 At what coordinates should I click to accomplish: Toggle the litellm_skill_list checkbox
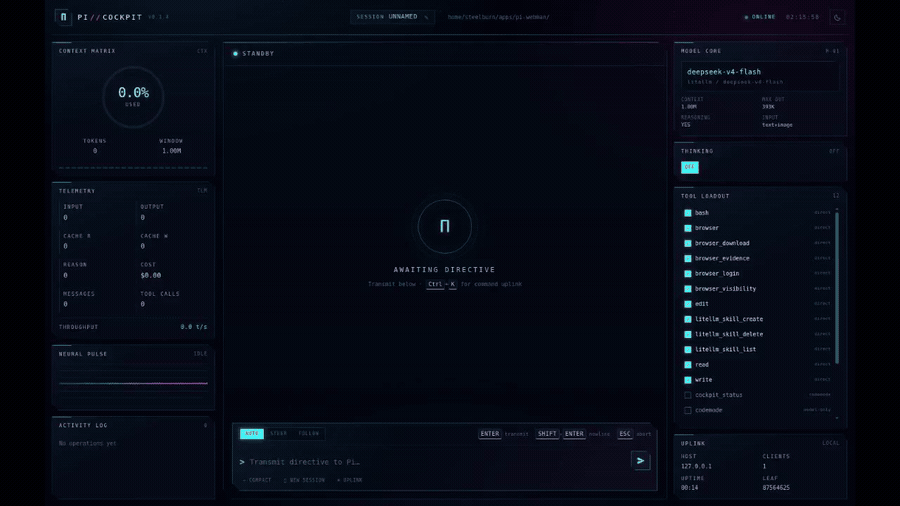[688, 349]
